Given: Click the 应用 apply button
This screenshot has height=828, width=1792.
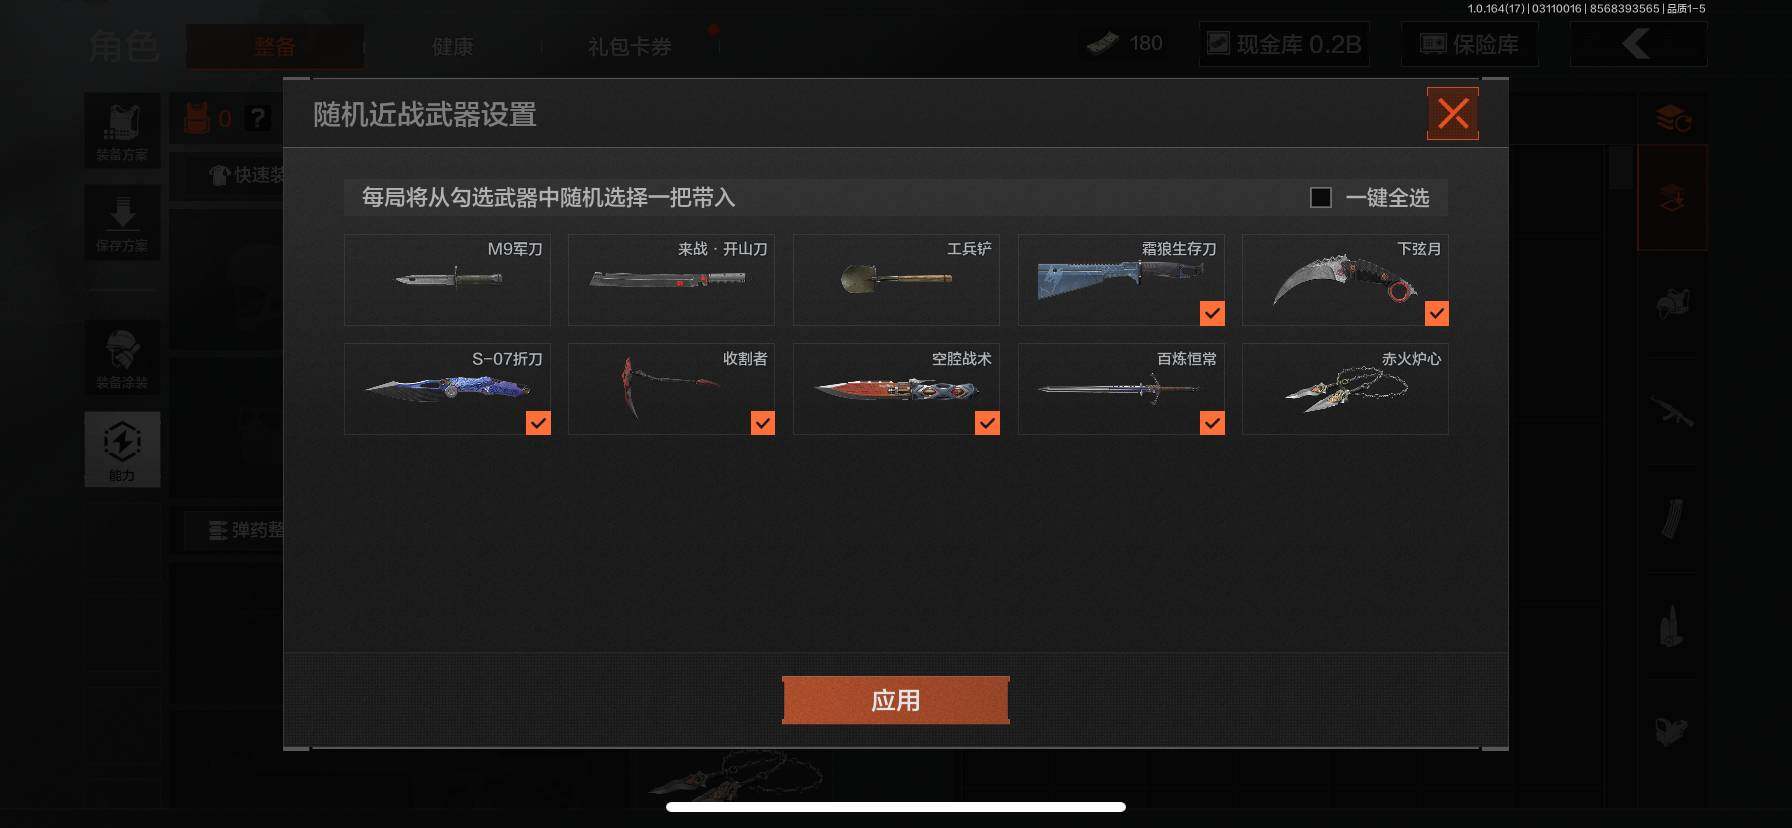Looking at the screenshot, I should [x=895, y=700].
